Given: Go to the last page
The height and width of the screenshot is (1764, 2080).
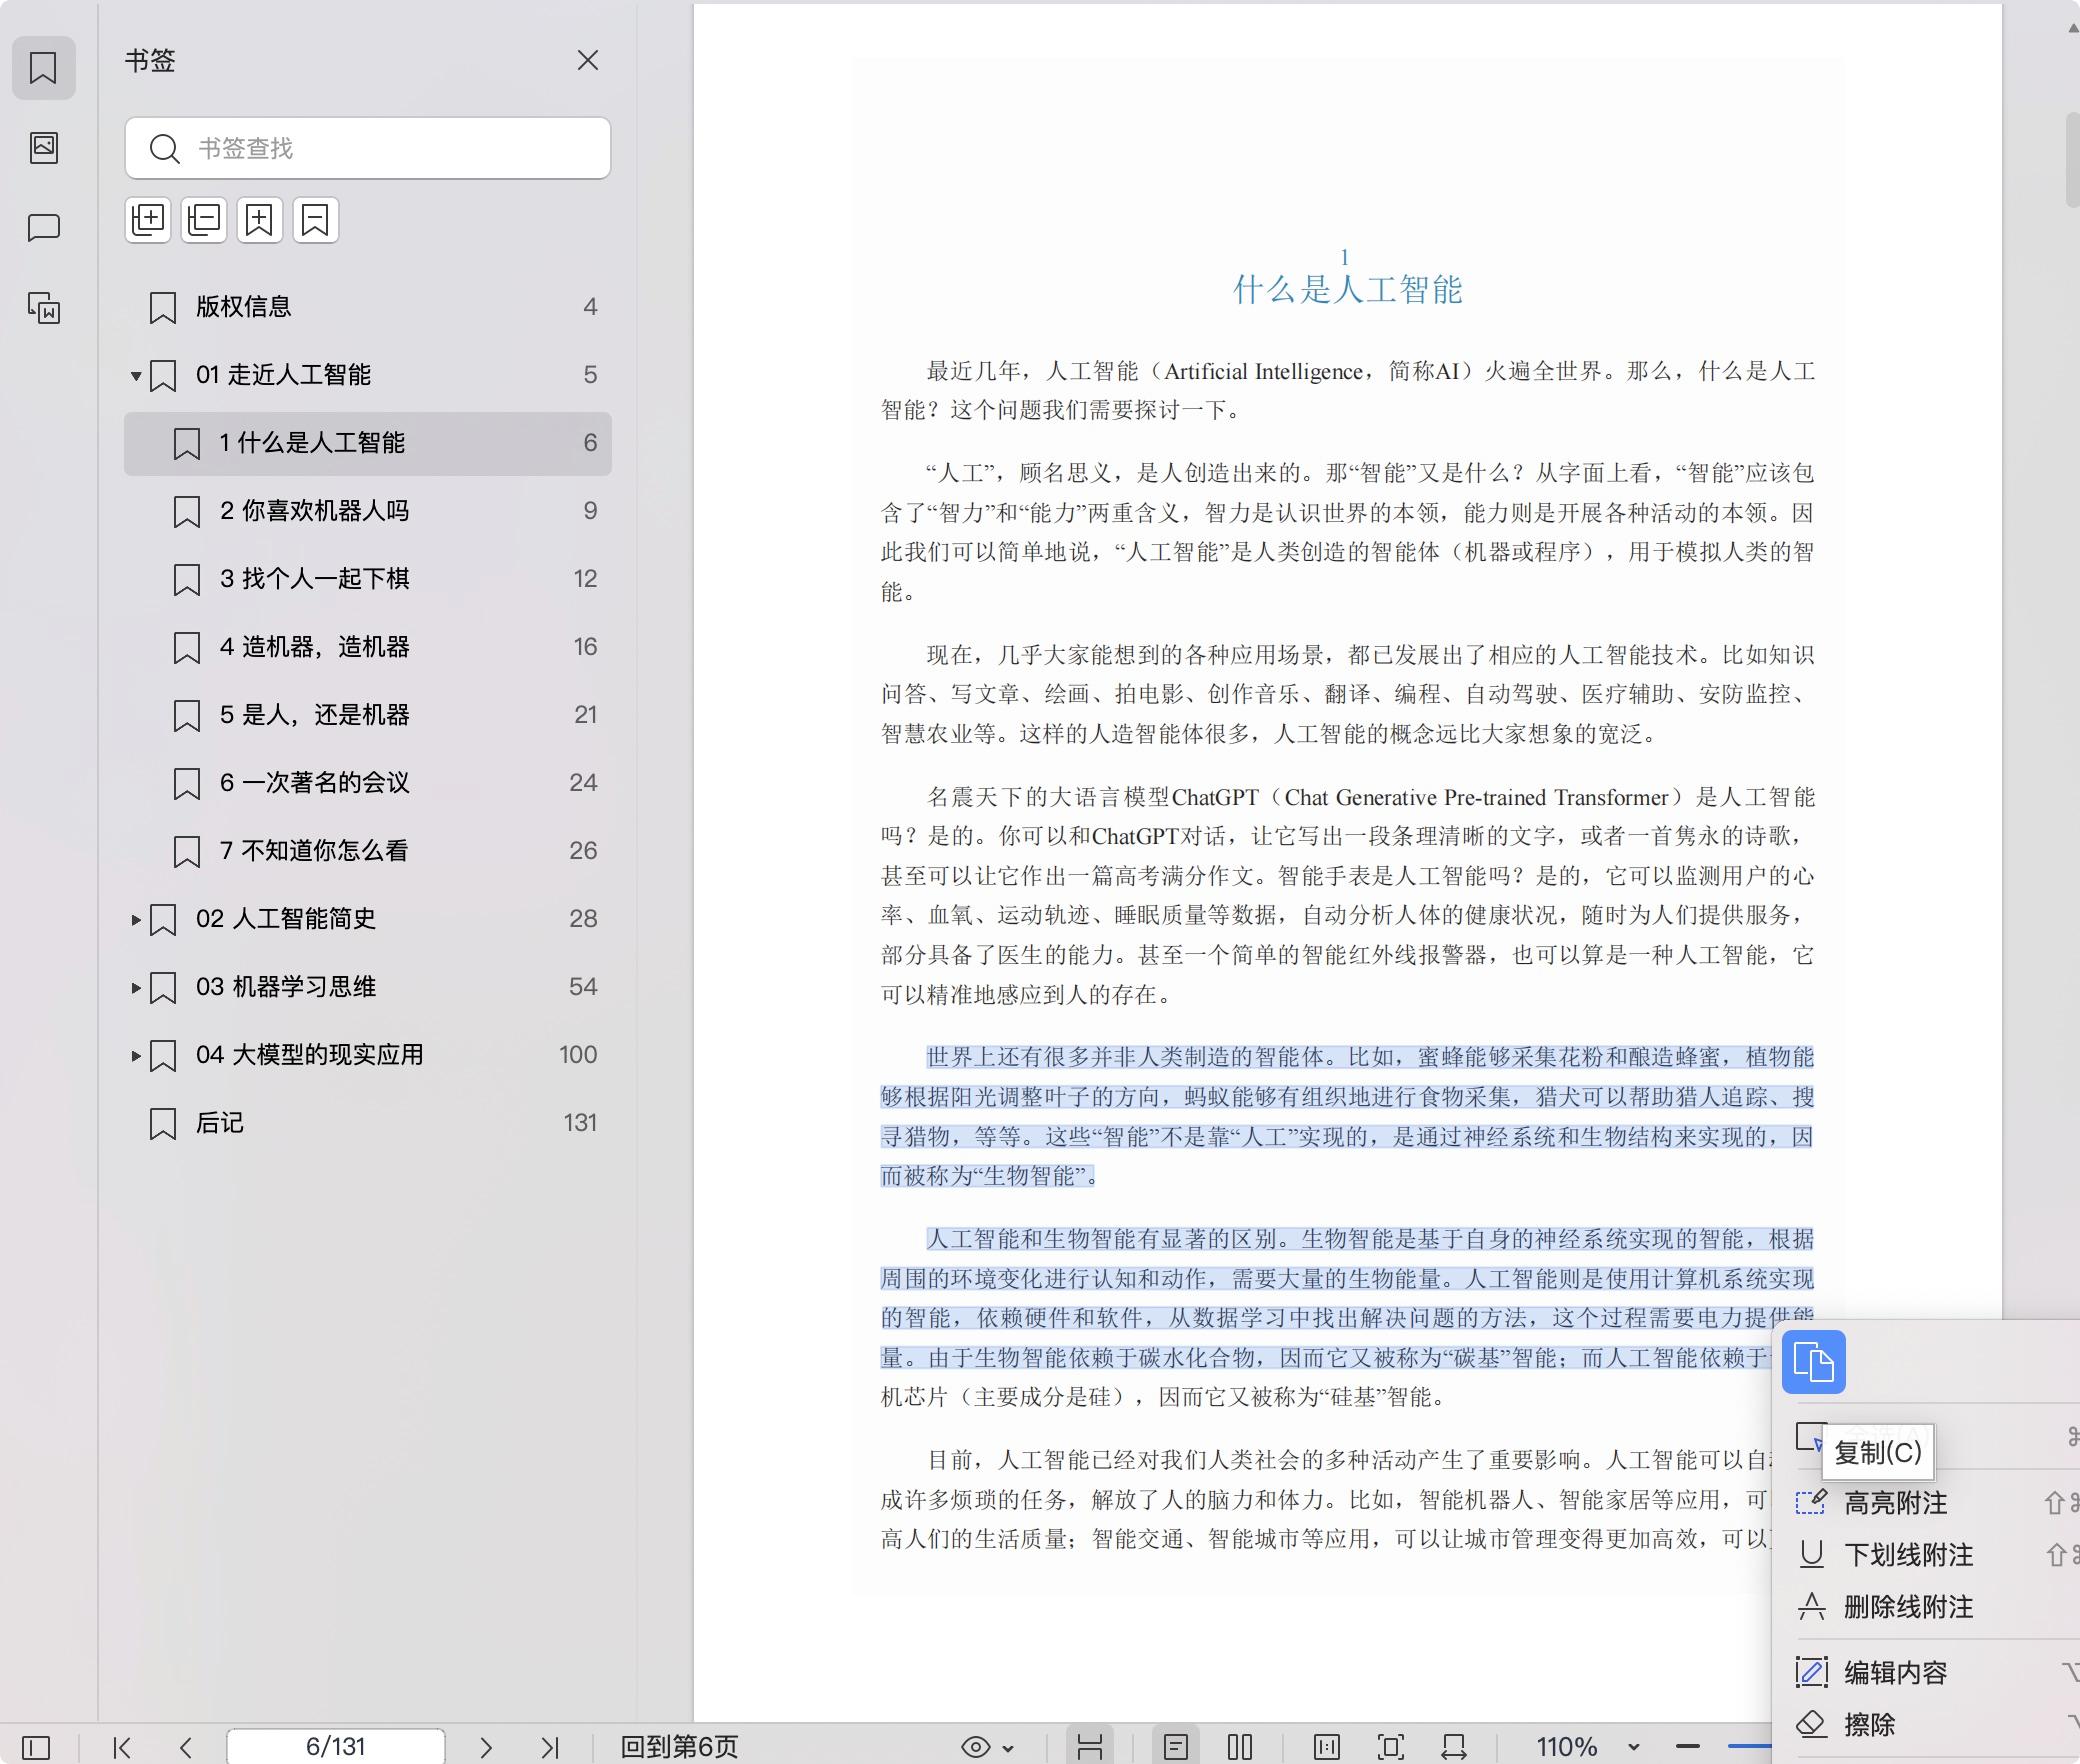Looking at the screenshot, I should pos(549,1747).
